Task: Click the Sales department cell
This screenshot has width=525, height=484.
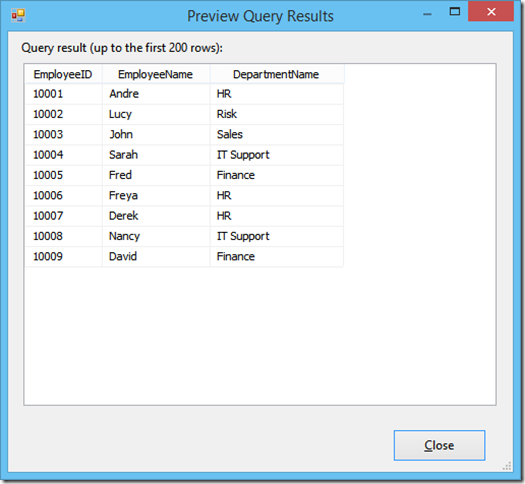Action: click(277, 135)
